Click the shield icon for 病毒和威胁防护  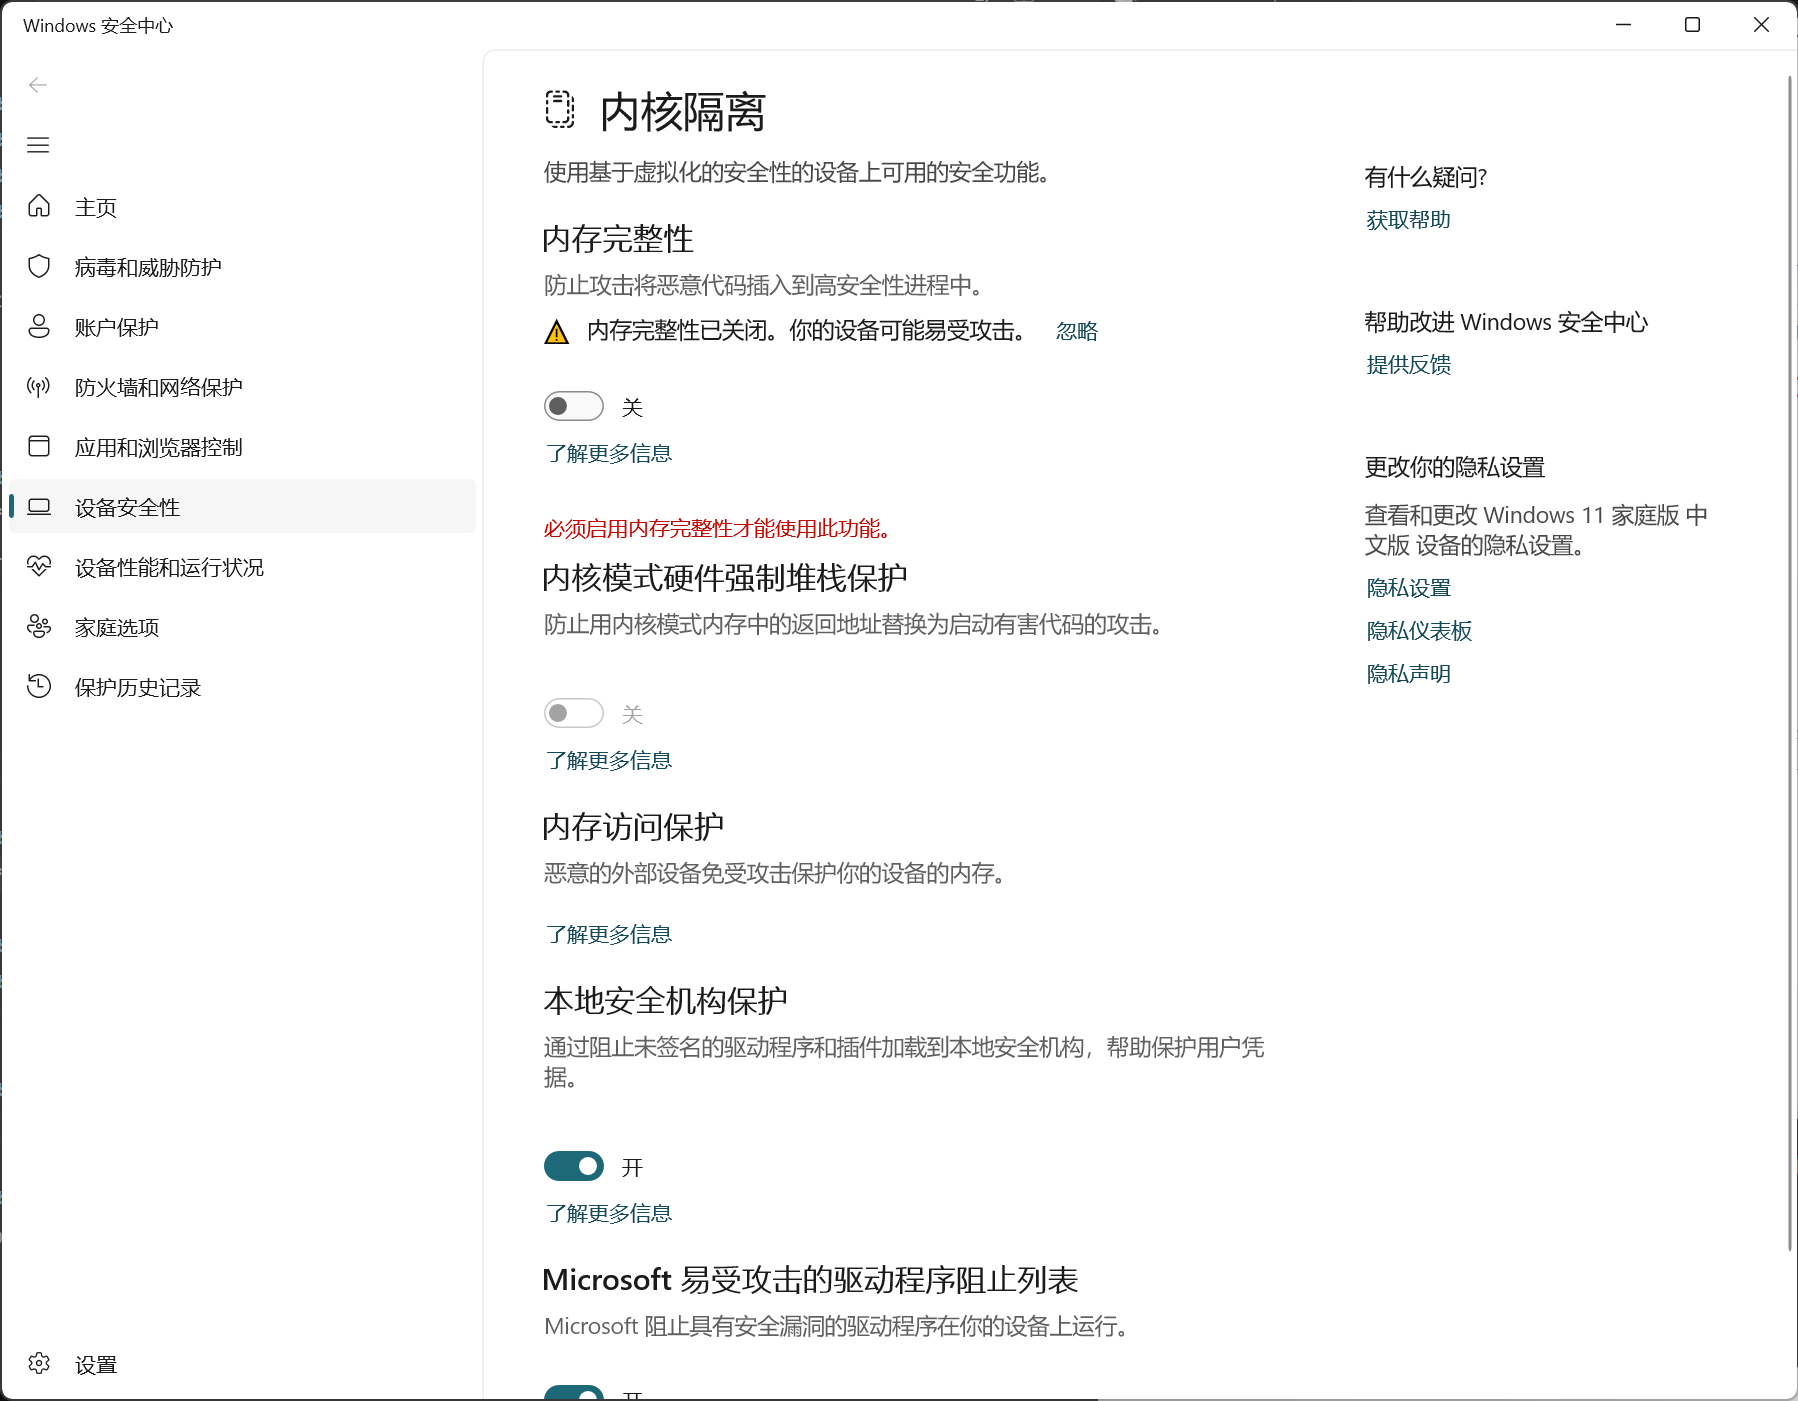tap(39, 266)
